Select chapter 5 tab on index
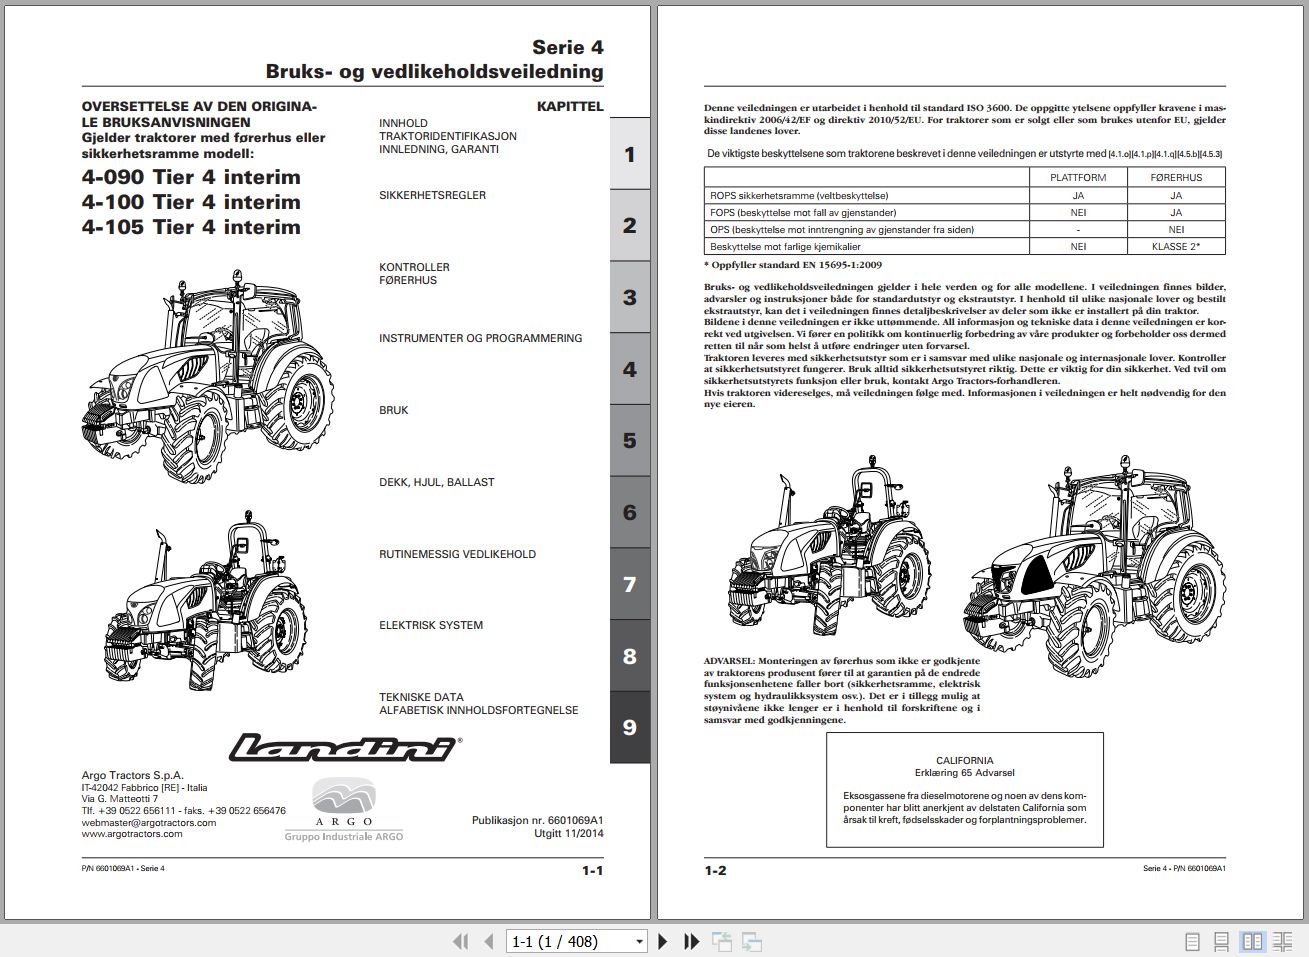Screen dimensions: 1309x957 pos(630,440)
